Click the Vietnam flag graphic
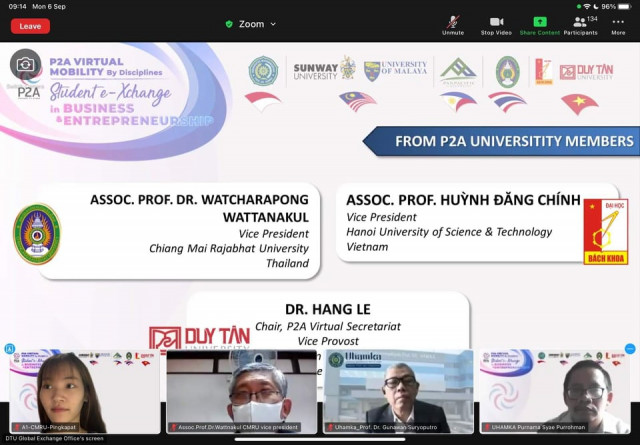 [580, 103]
